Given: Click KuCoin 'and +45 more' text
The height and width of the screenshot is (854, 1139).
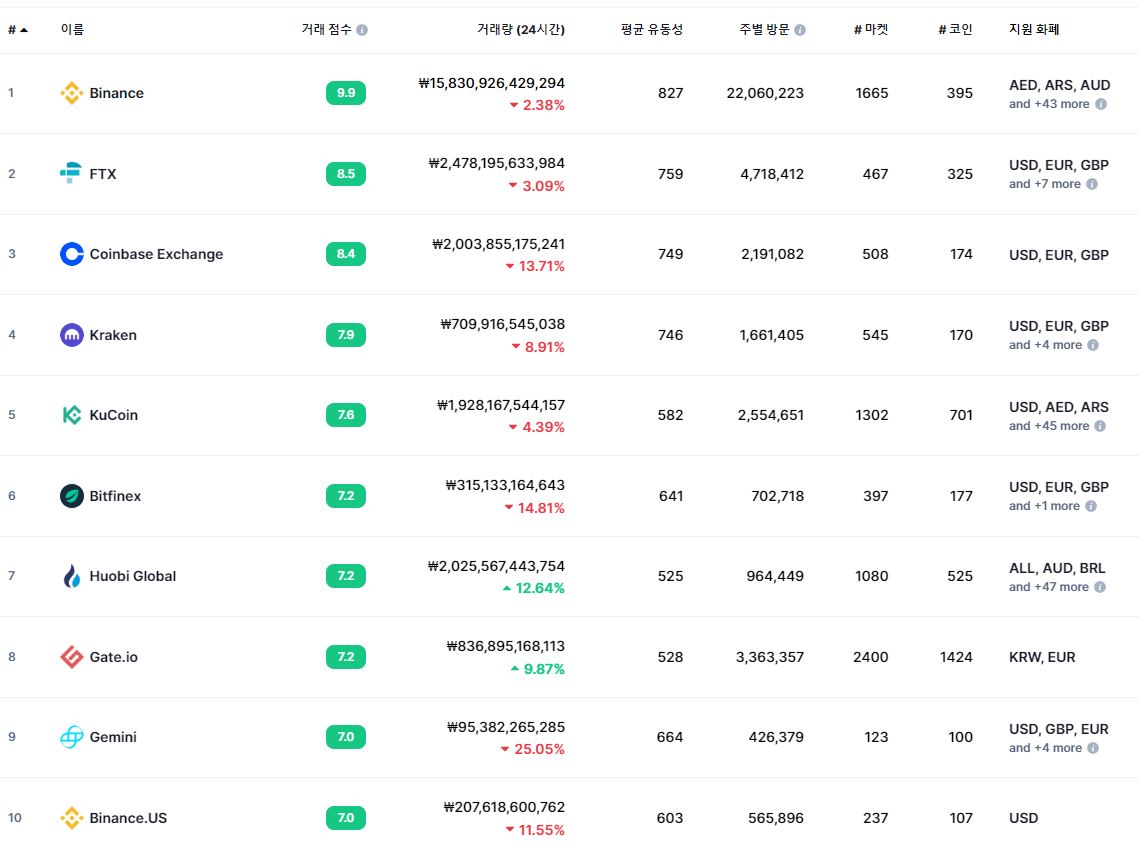Looking at the screenshot, I should tap(1049, 426).
